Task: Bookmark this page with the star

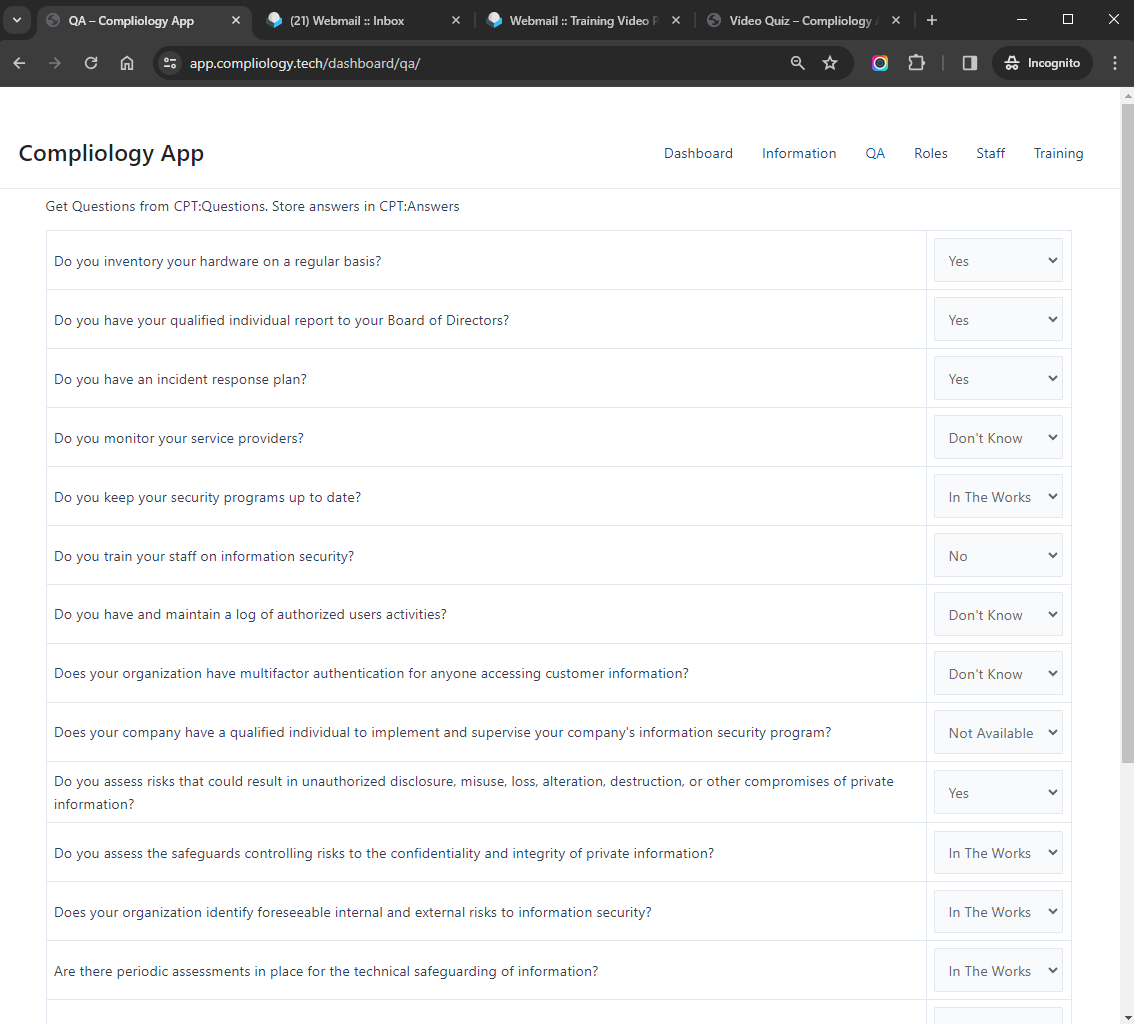Action: (830, 63)
